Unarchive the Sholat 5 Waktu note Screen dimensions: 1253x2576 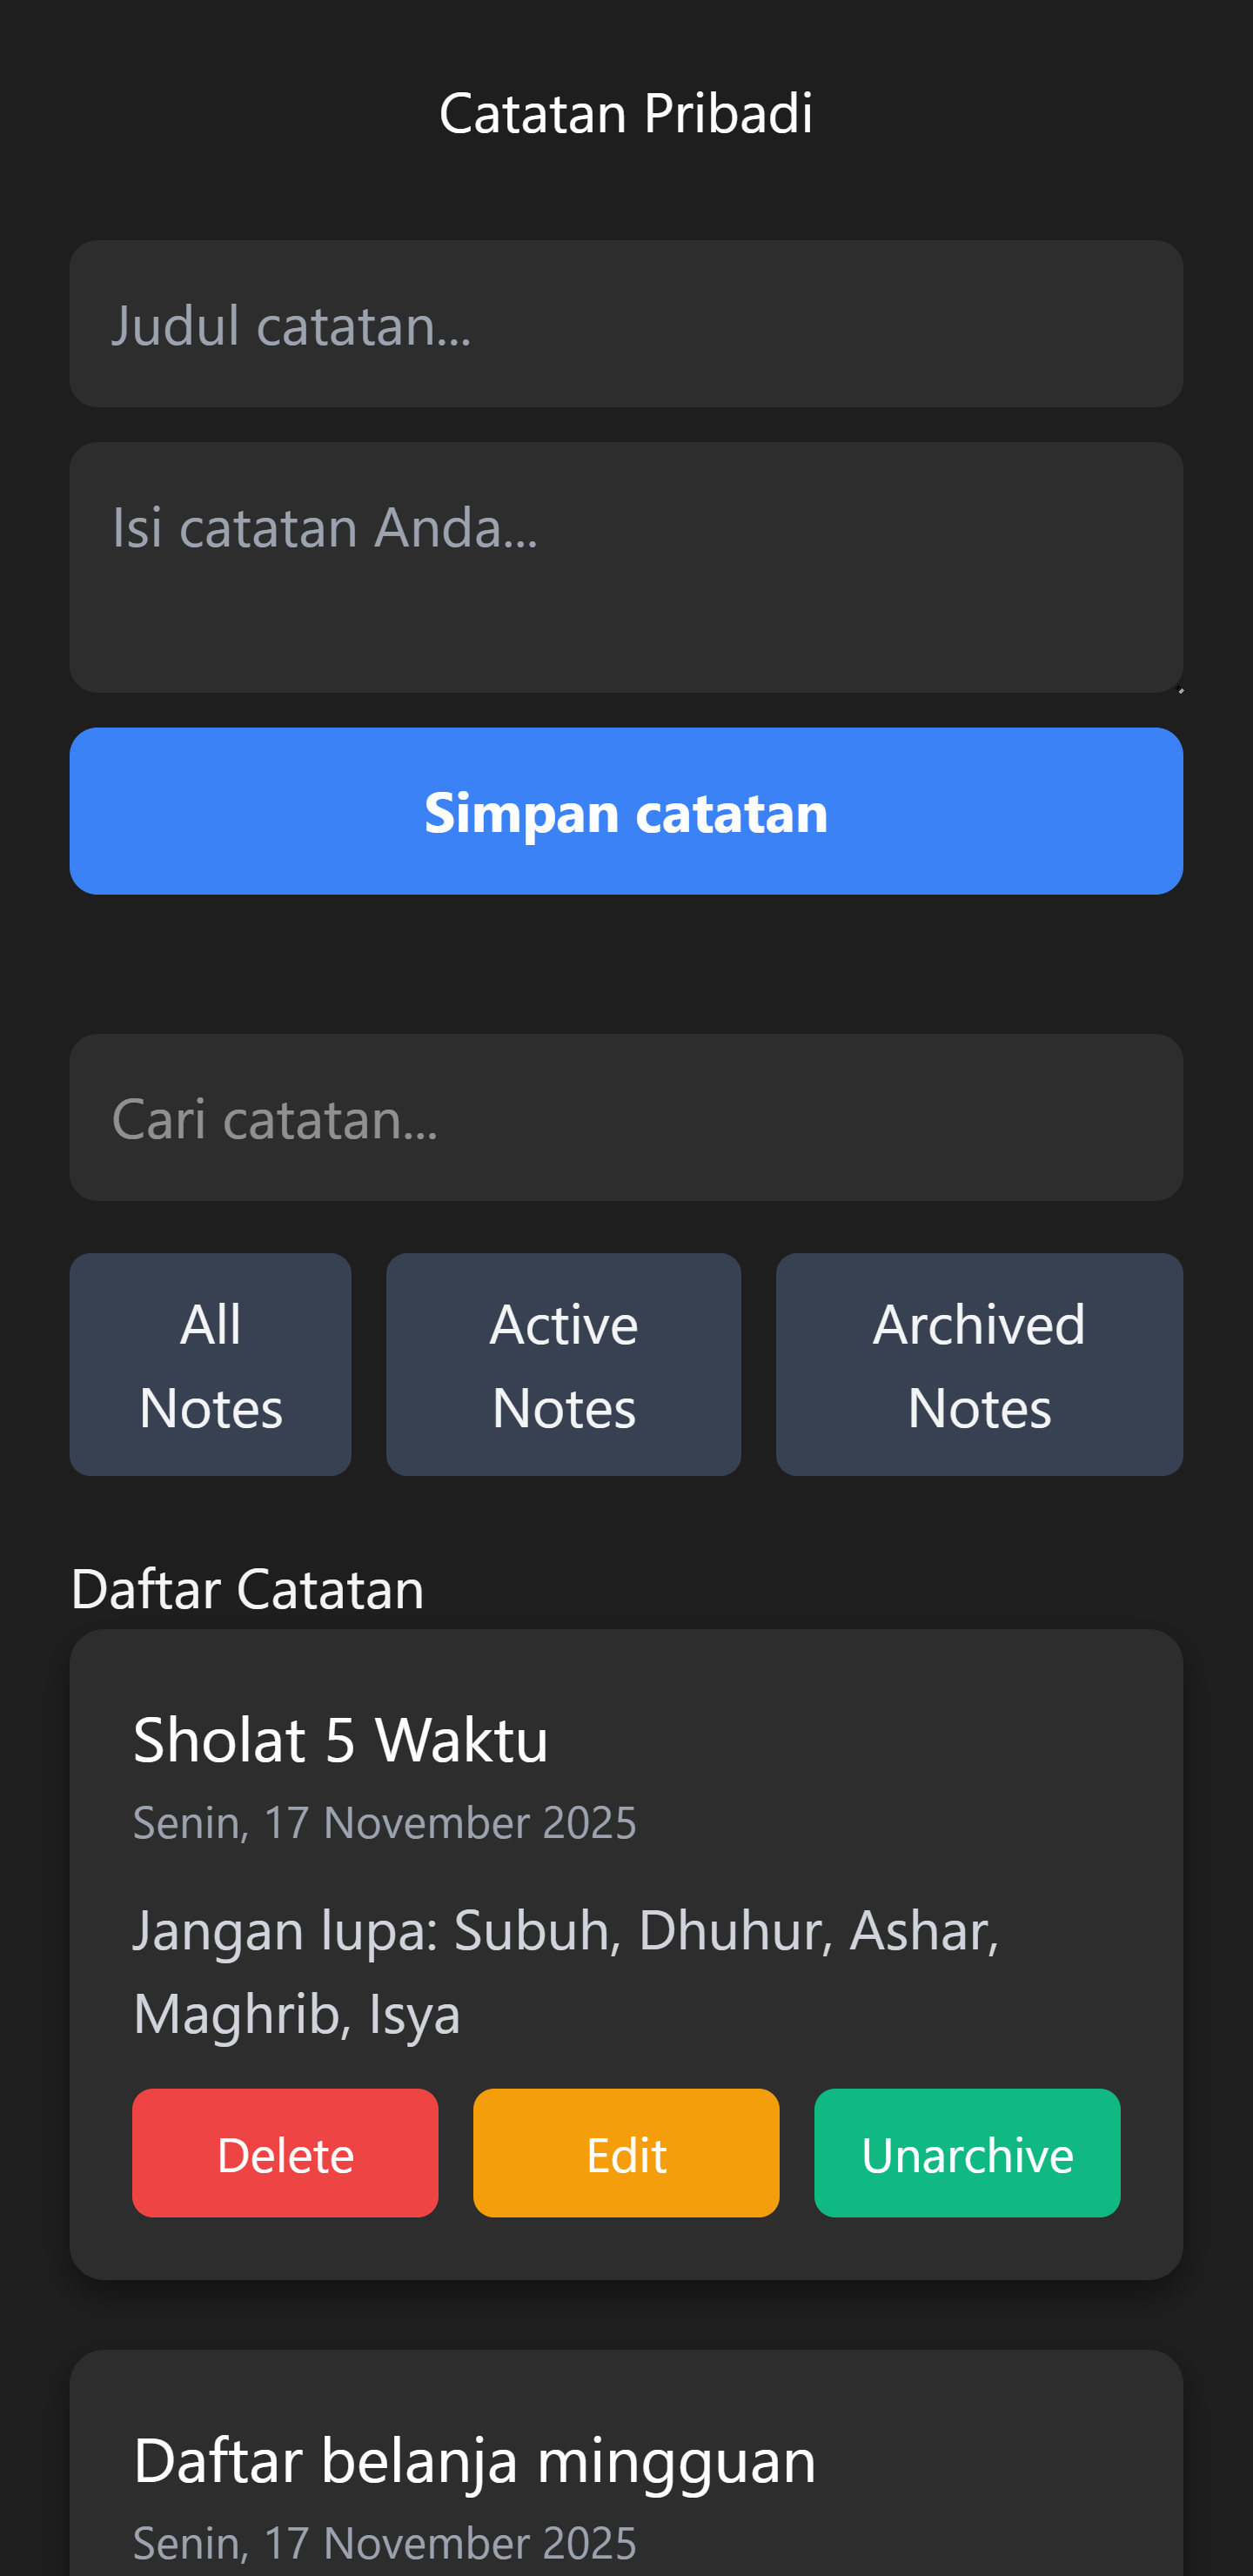tap(966, 2153)
